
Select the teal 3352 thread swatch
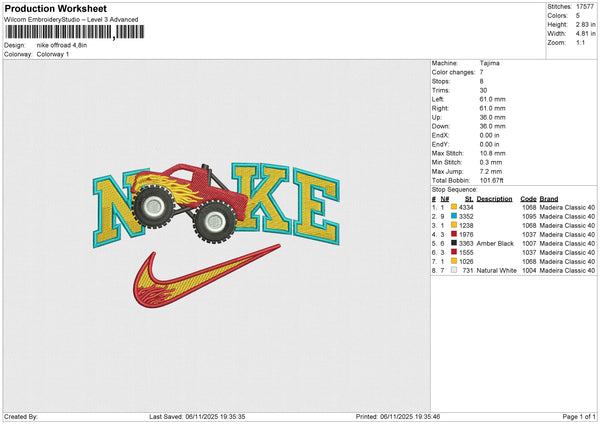pos(454,216)
